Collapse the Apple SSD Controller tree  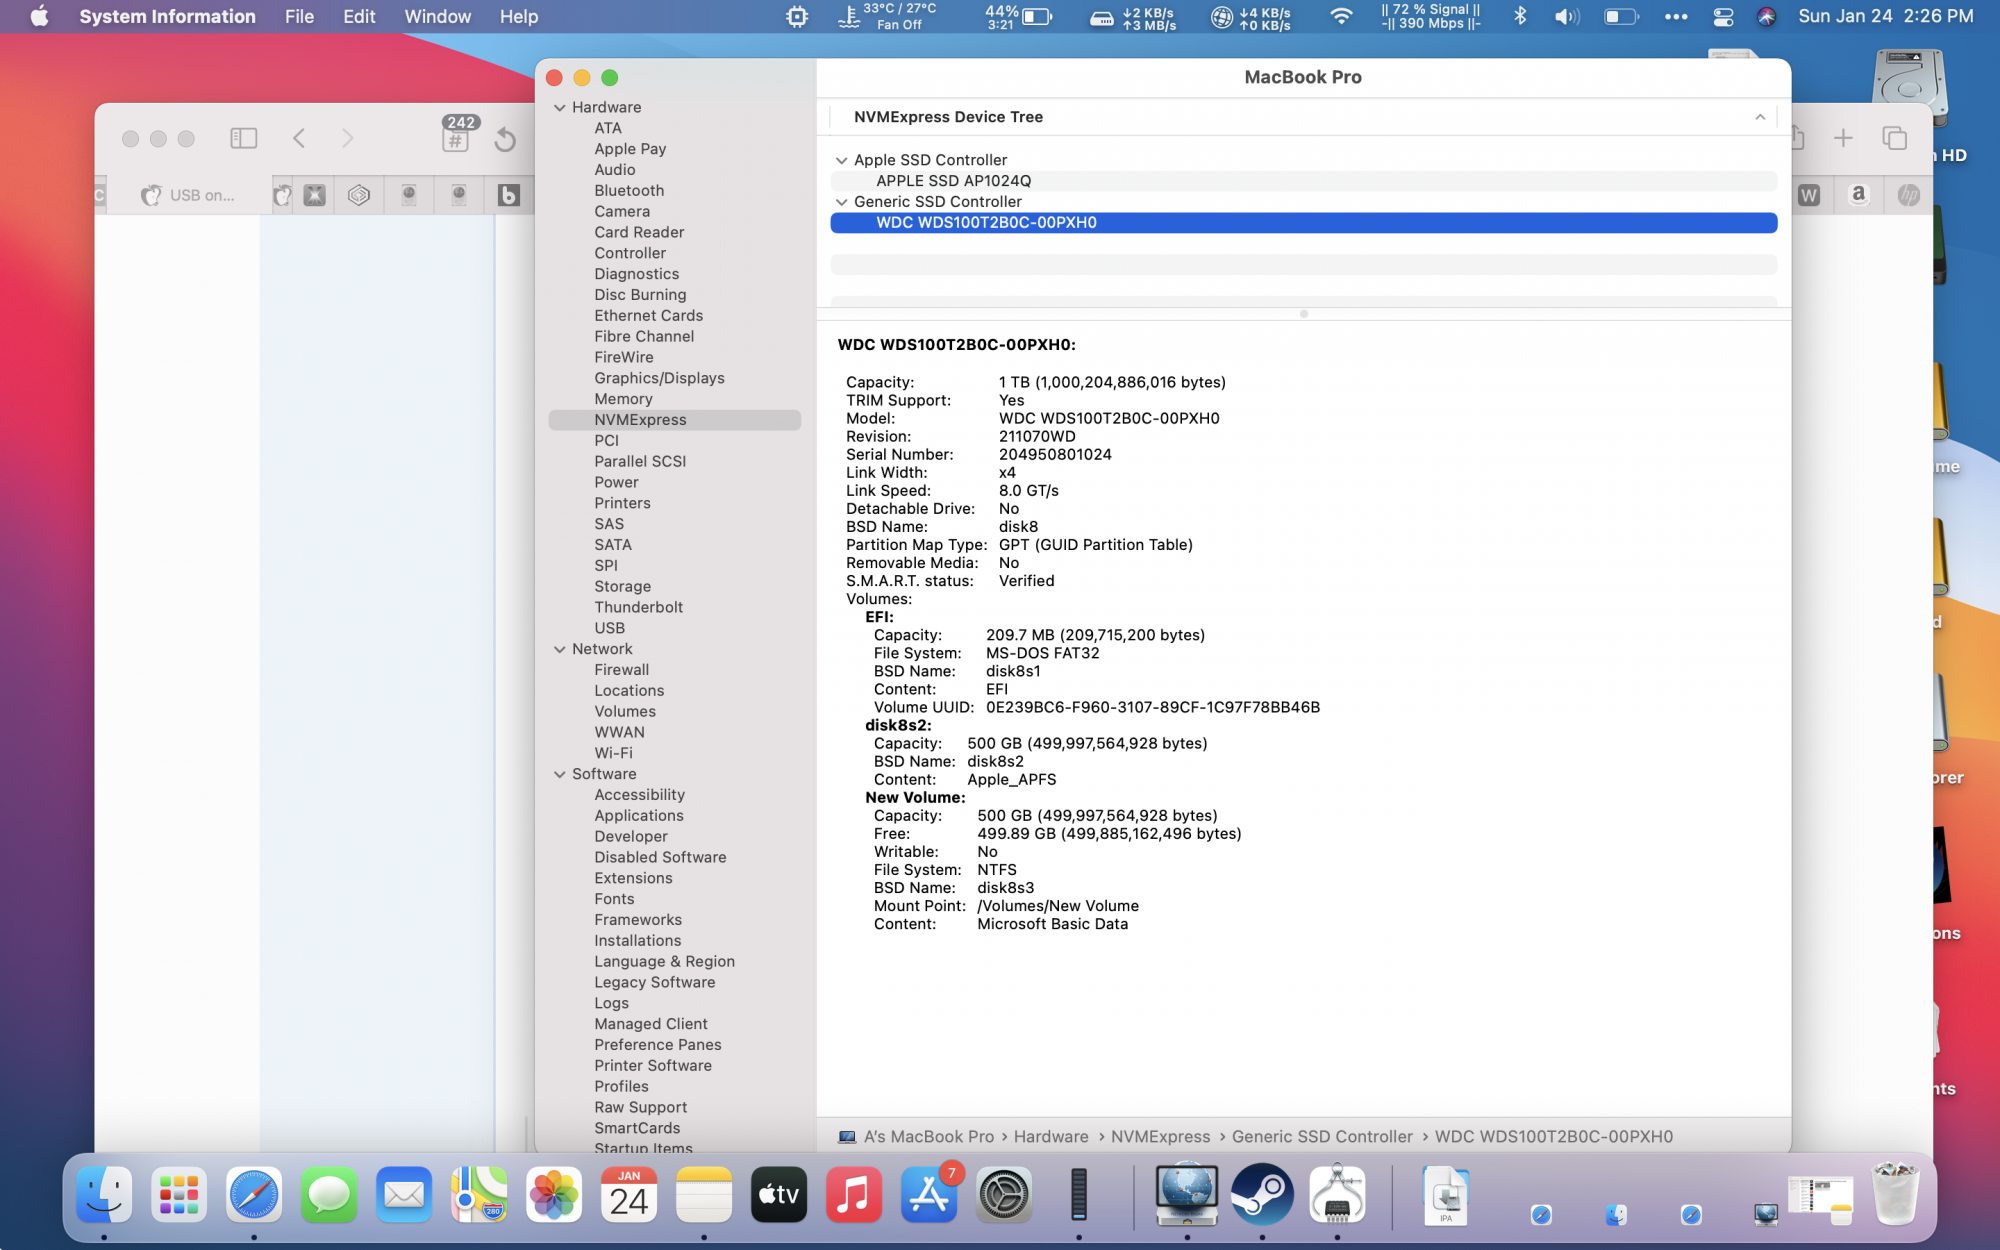click(841, 160)
